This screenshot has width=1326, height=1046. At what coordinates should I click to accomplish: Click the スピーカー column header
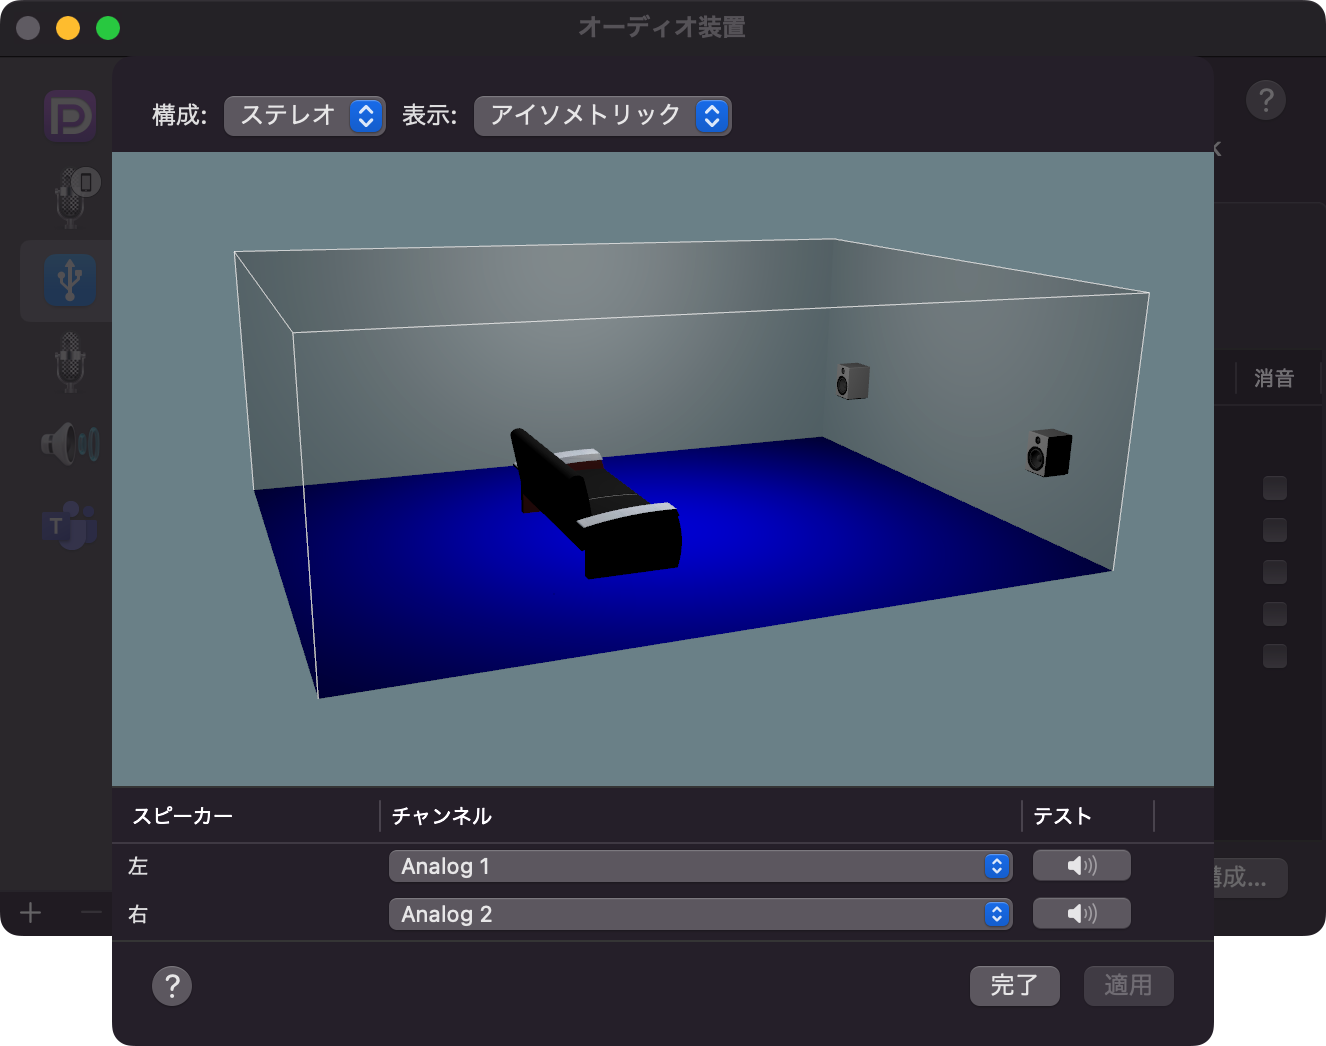point(183,816)
